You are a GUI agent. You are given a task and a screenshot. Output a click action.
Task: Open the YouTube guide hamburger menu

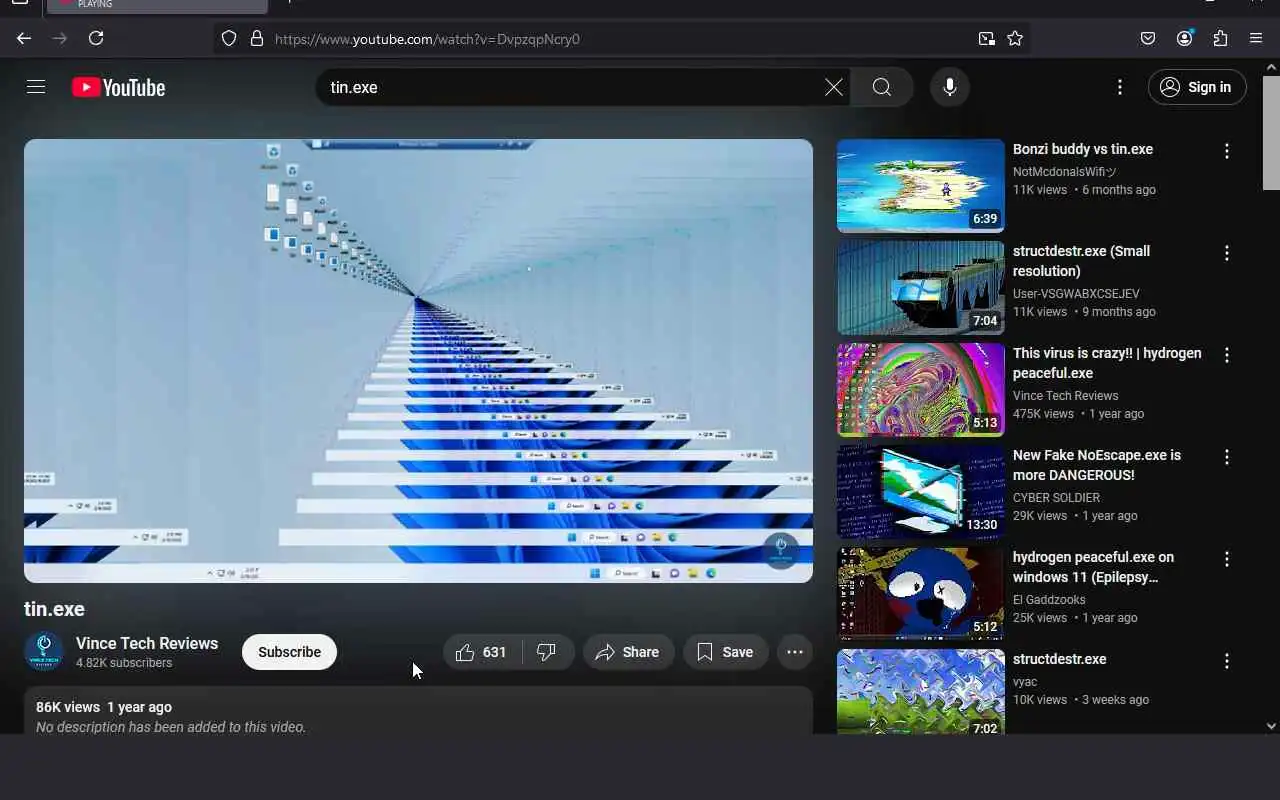pyautogui.click(x=36, y=87)
